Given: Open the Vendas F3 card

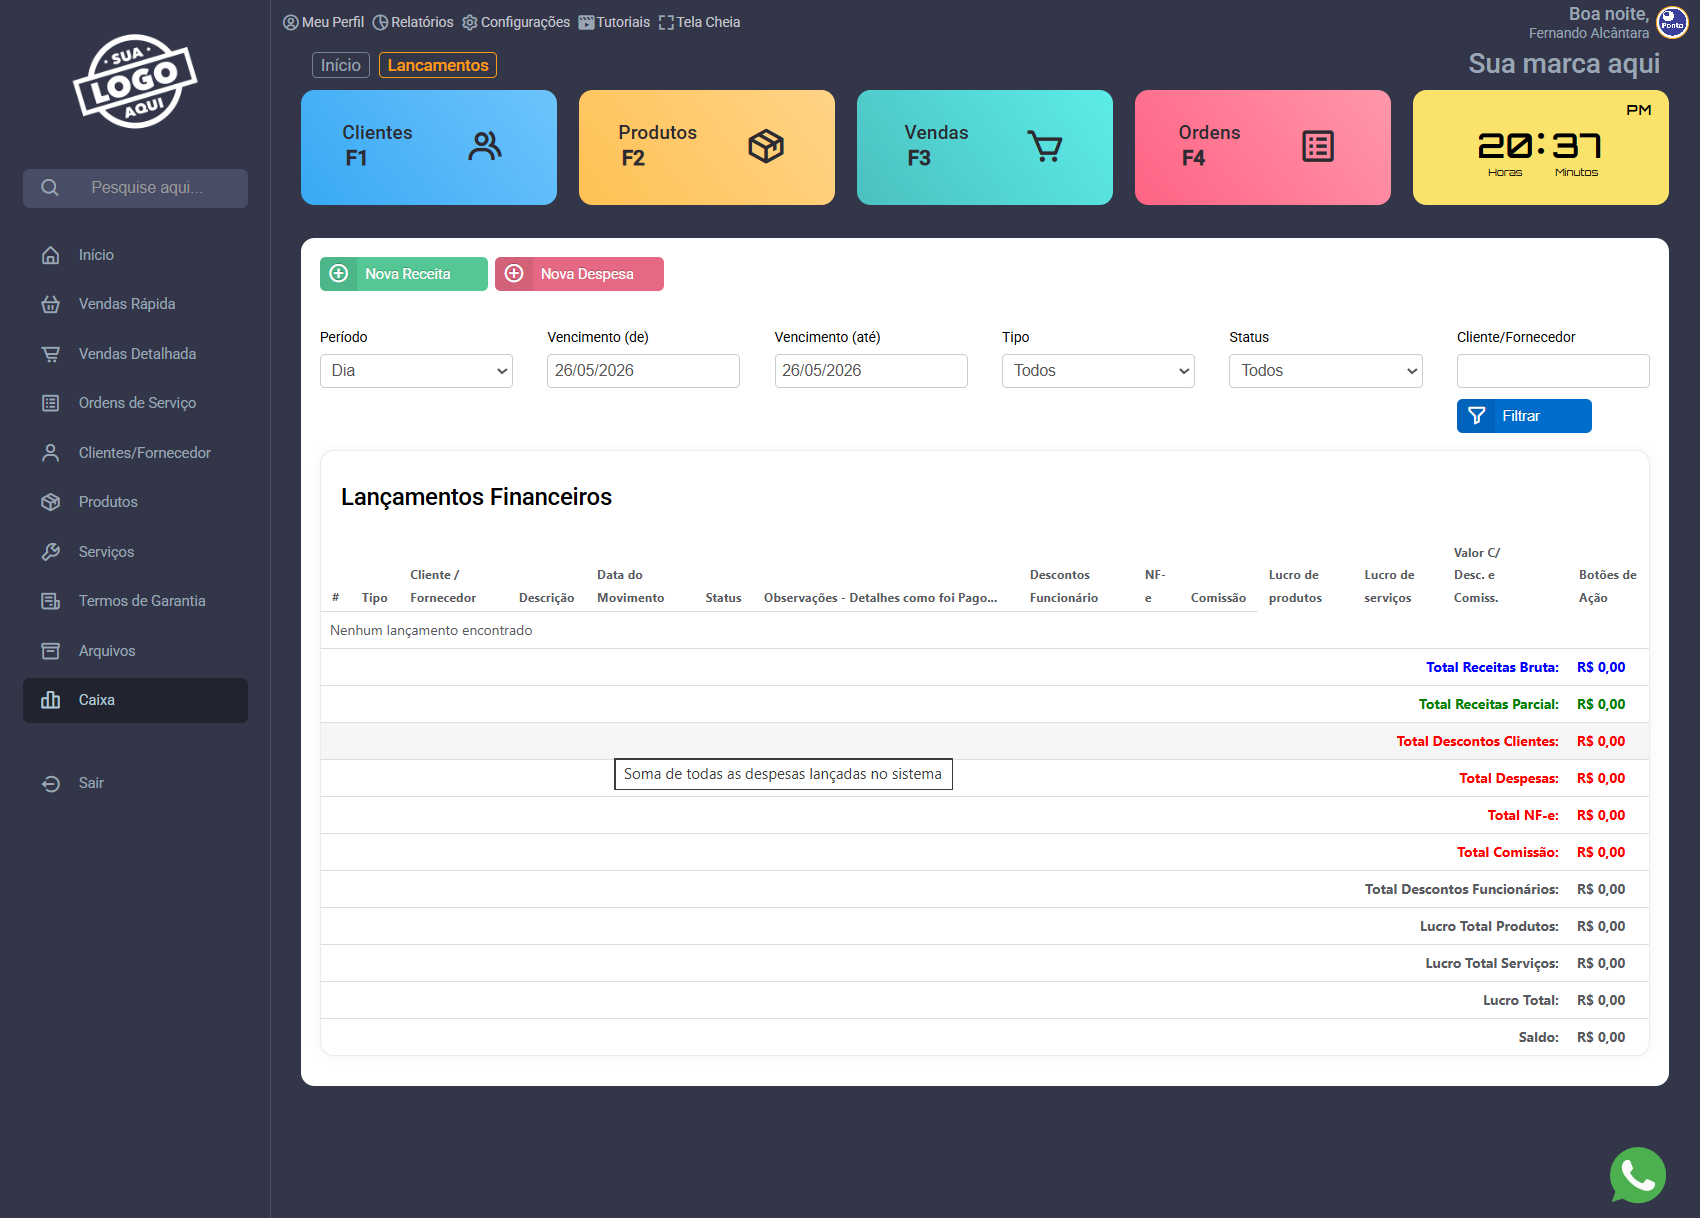Looking at the screenshot, I should click(x=985, y=148).
